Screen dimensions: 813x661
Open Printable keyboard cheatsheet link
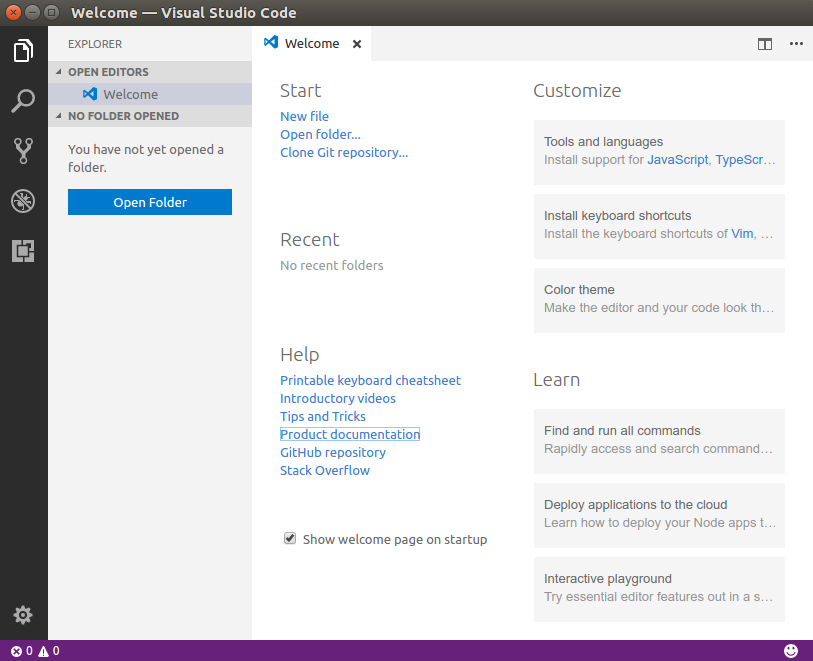pos(370,381)
